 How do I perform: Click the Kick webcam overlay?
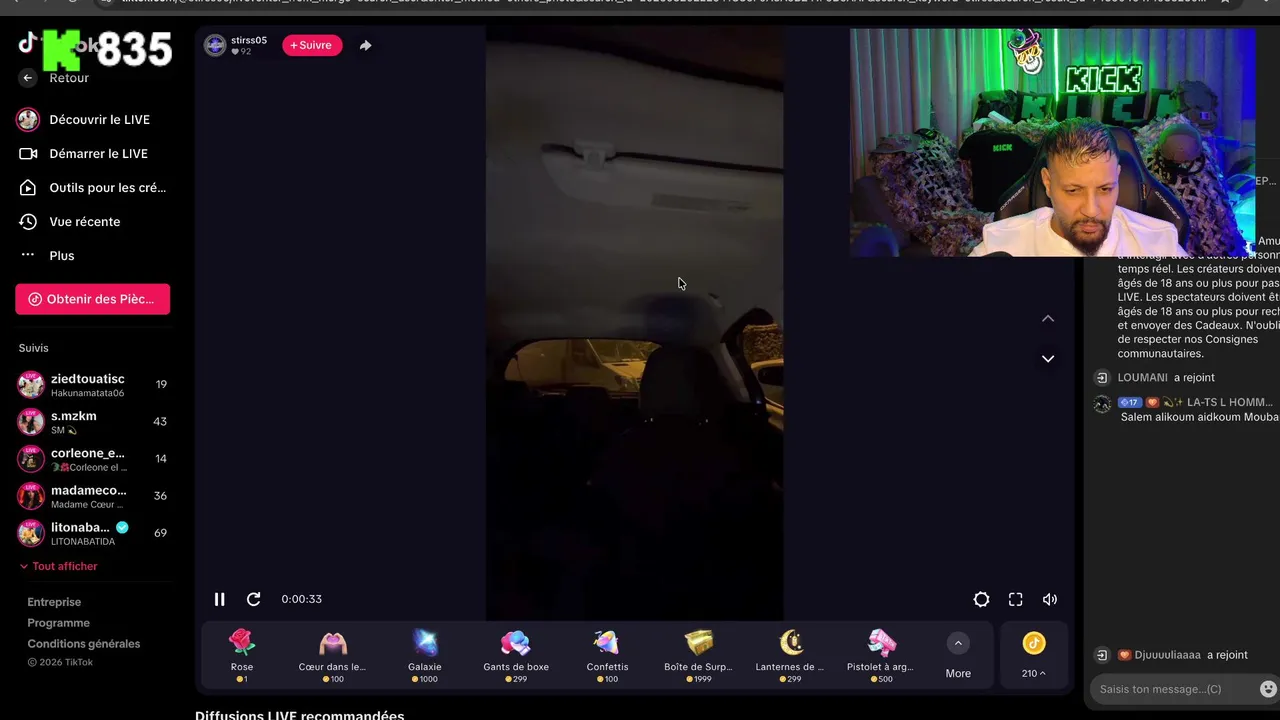(1052, 142)
